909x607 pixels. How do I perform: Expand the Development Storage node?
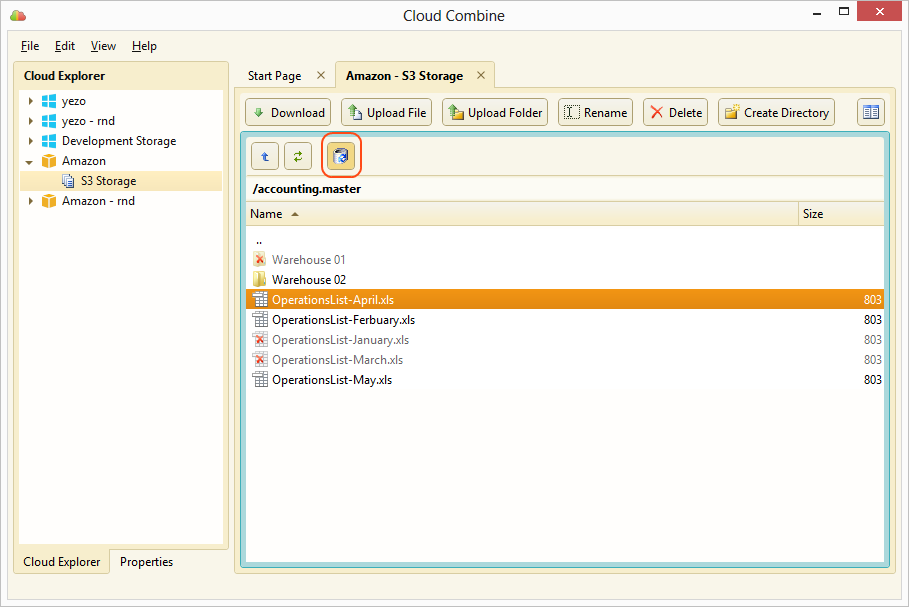pos(31,141)
